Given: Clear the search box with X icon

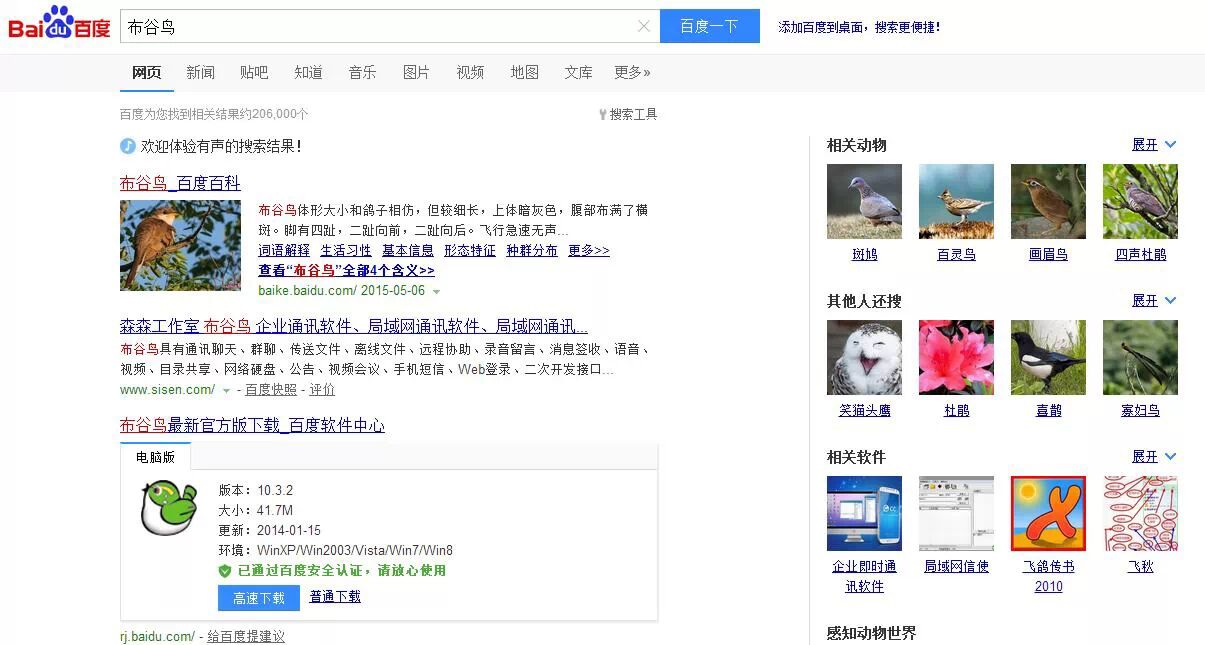Looking at the screenshot, I should click(x=643, y=27).
